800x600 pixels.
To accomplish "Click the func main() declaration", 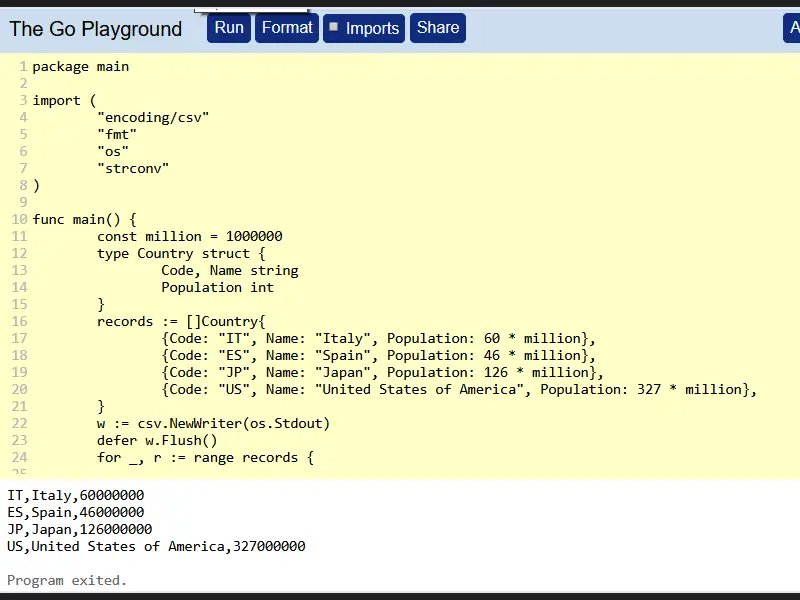I will click(85, 219).
